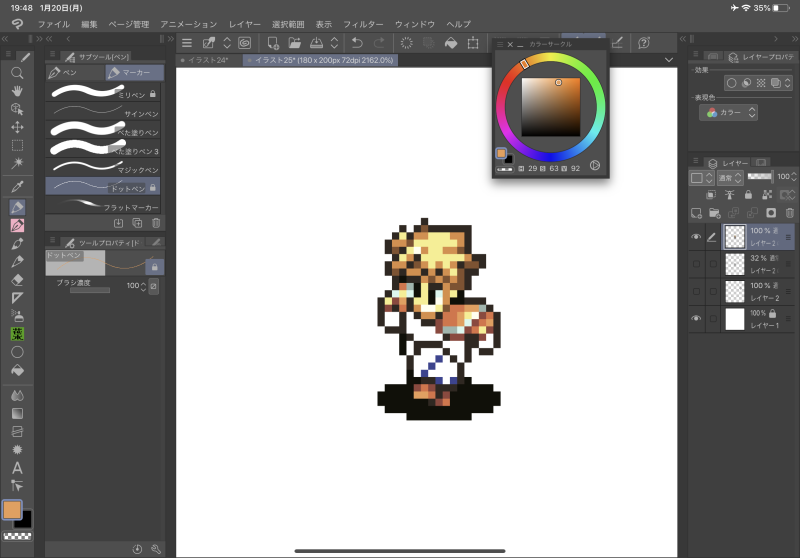Select the eyedropper tool
Viewport: 800px width, 558px height.
click(17, 186)
